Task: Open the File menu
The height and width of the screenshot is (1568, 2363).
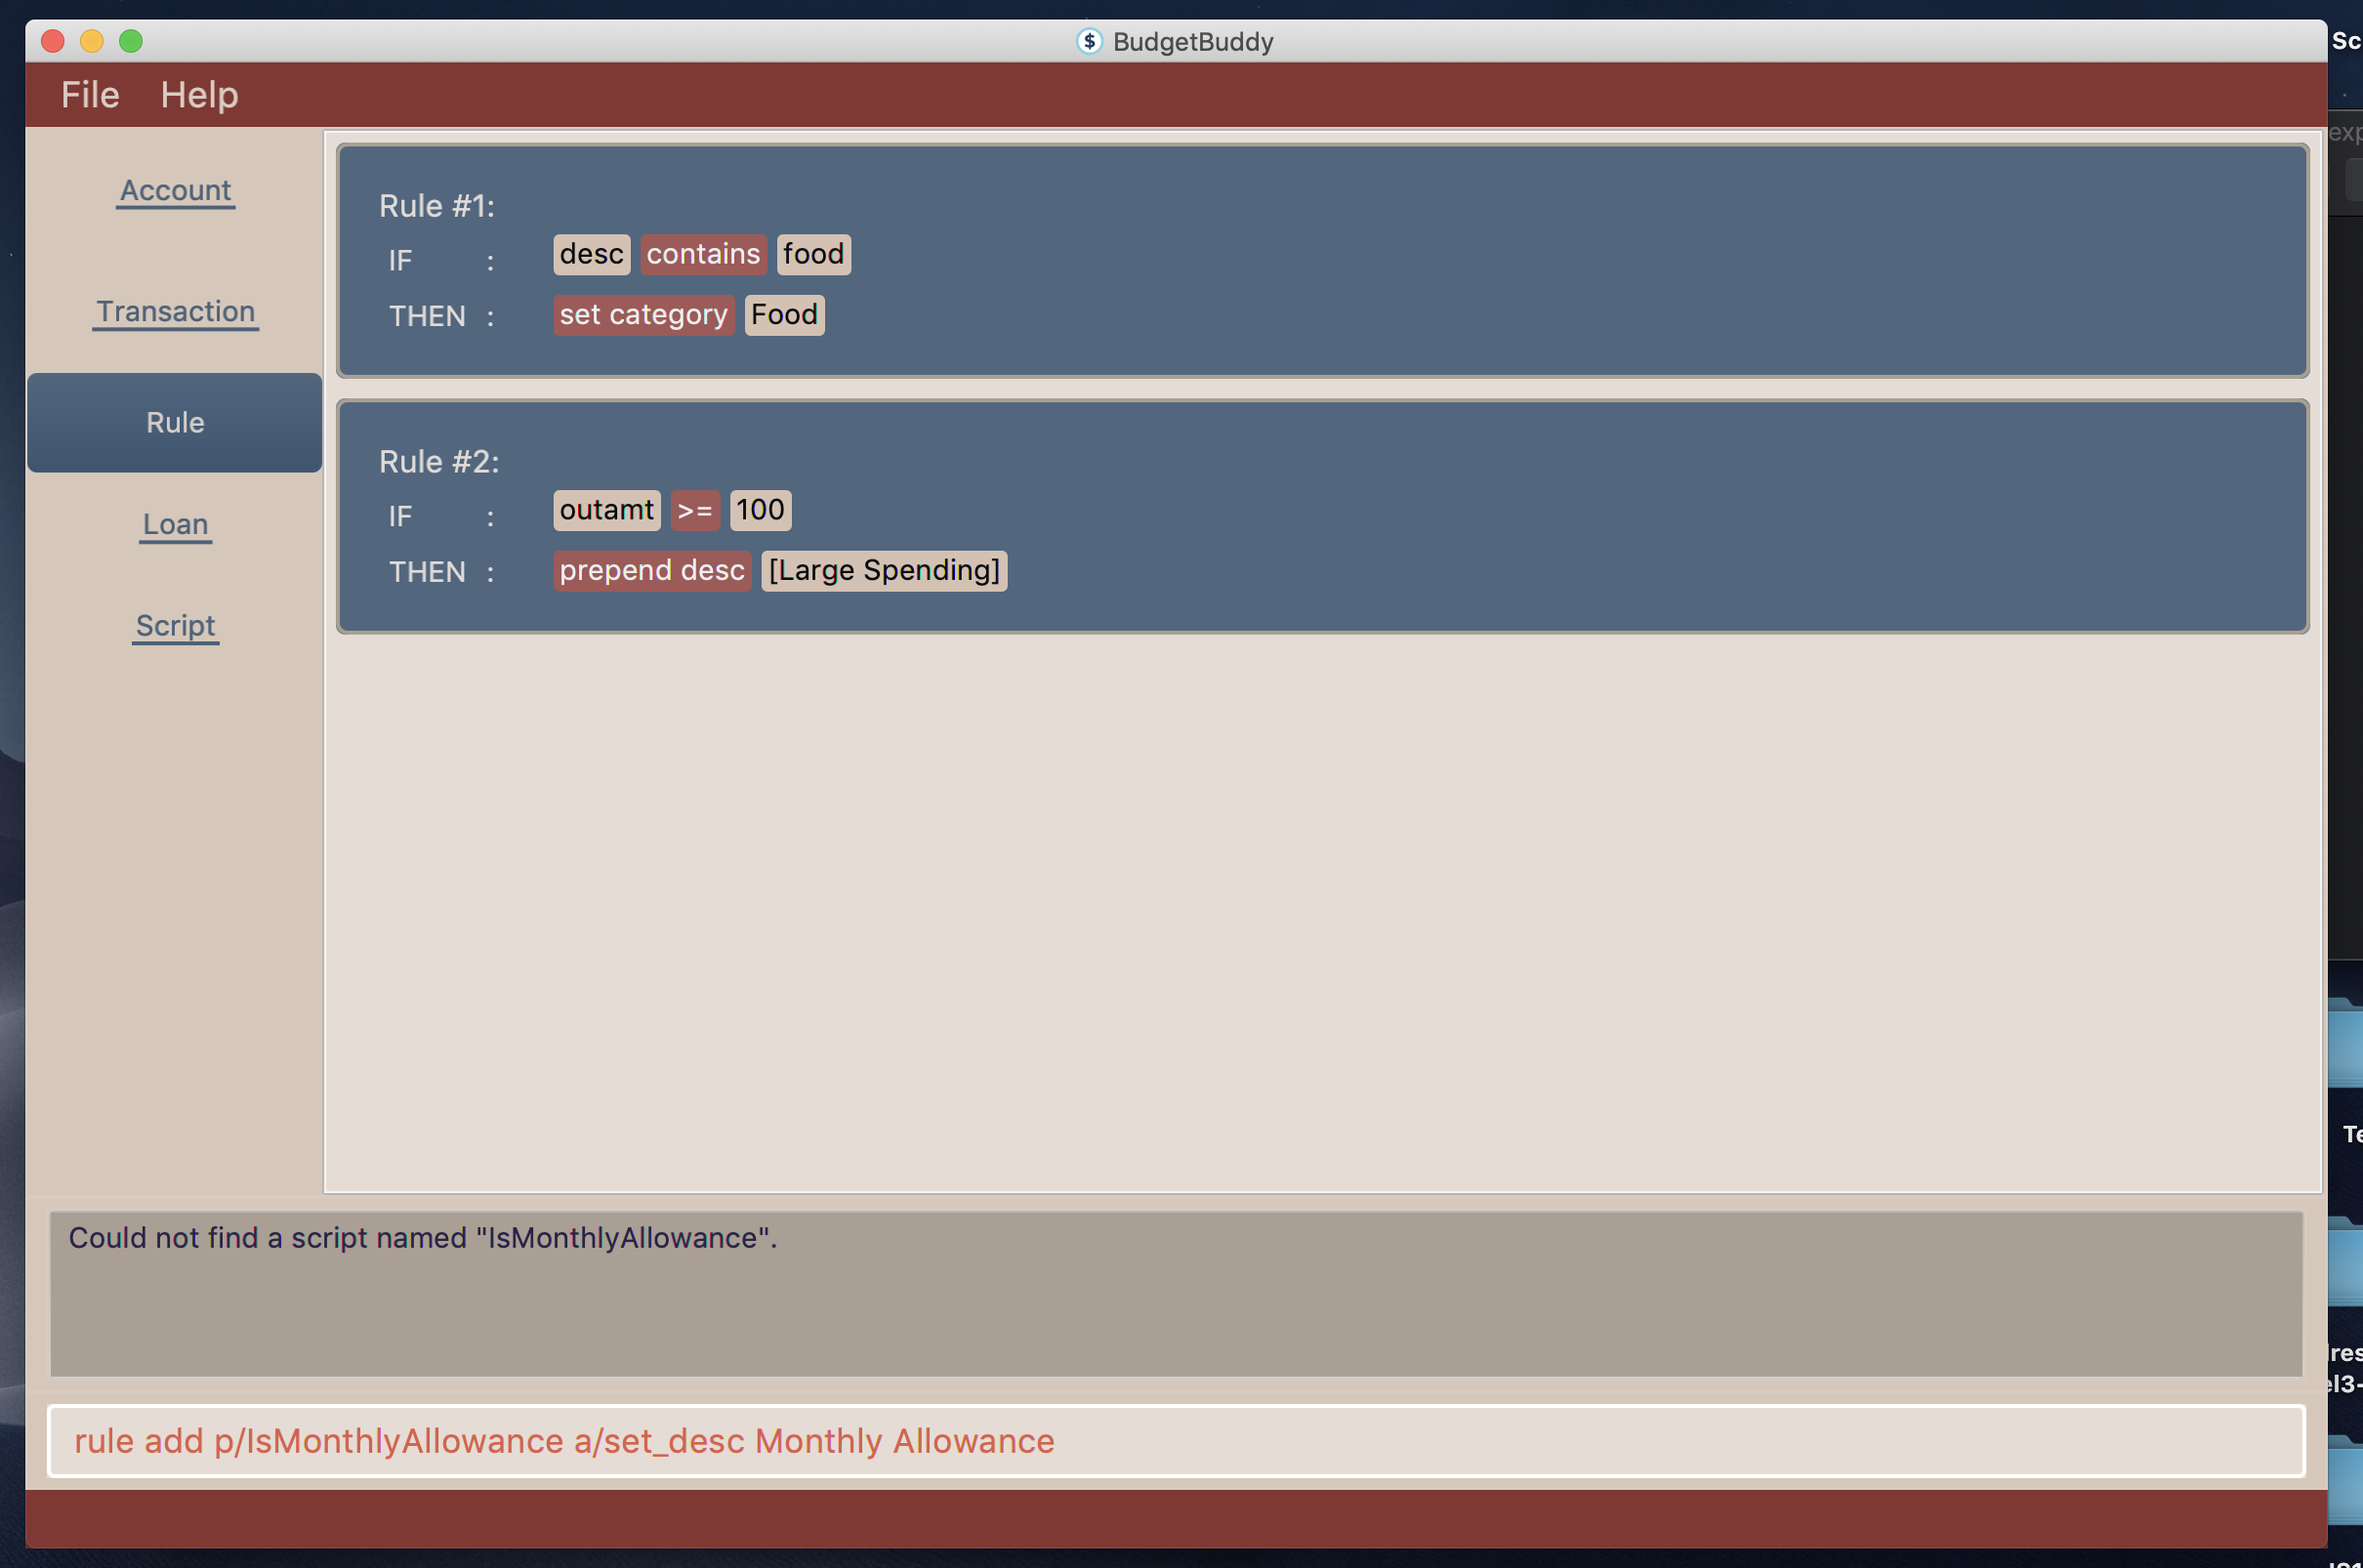Action: [x=89, y=93]
